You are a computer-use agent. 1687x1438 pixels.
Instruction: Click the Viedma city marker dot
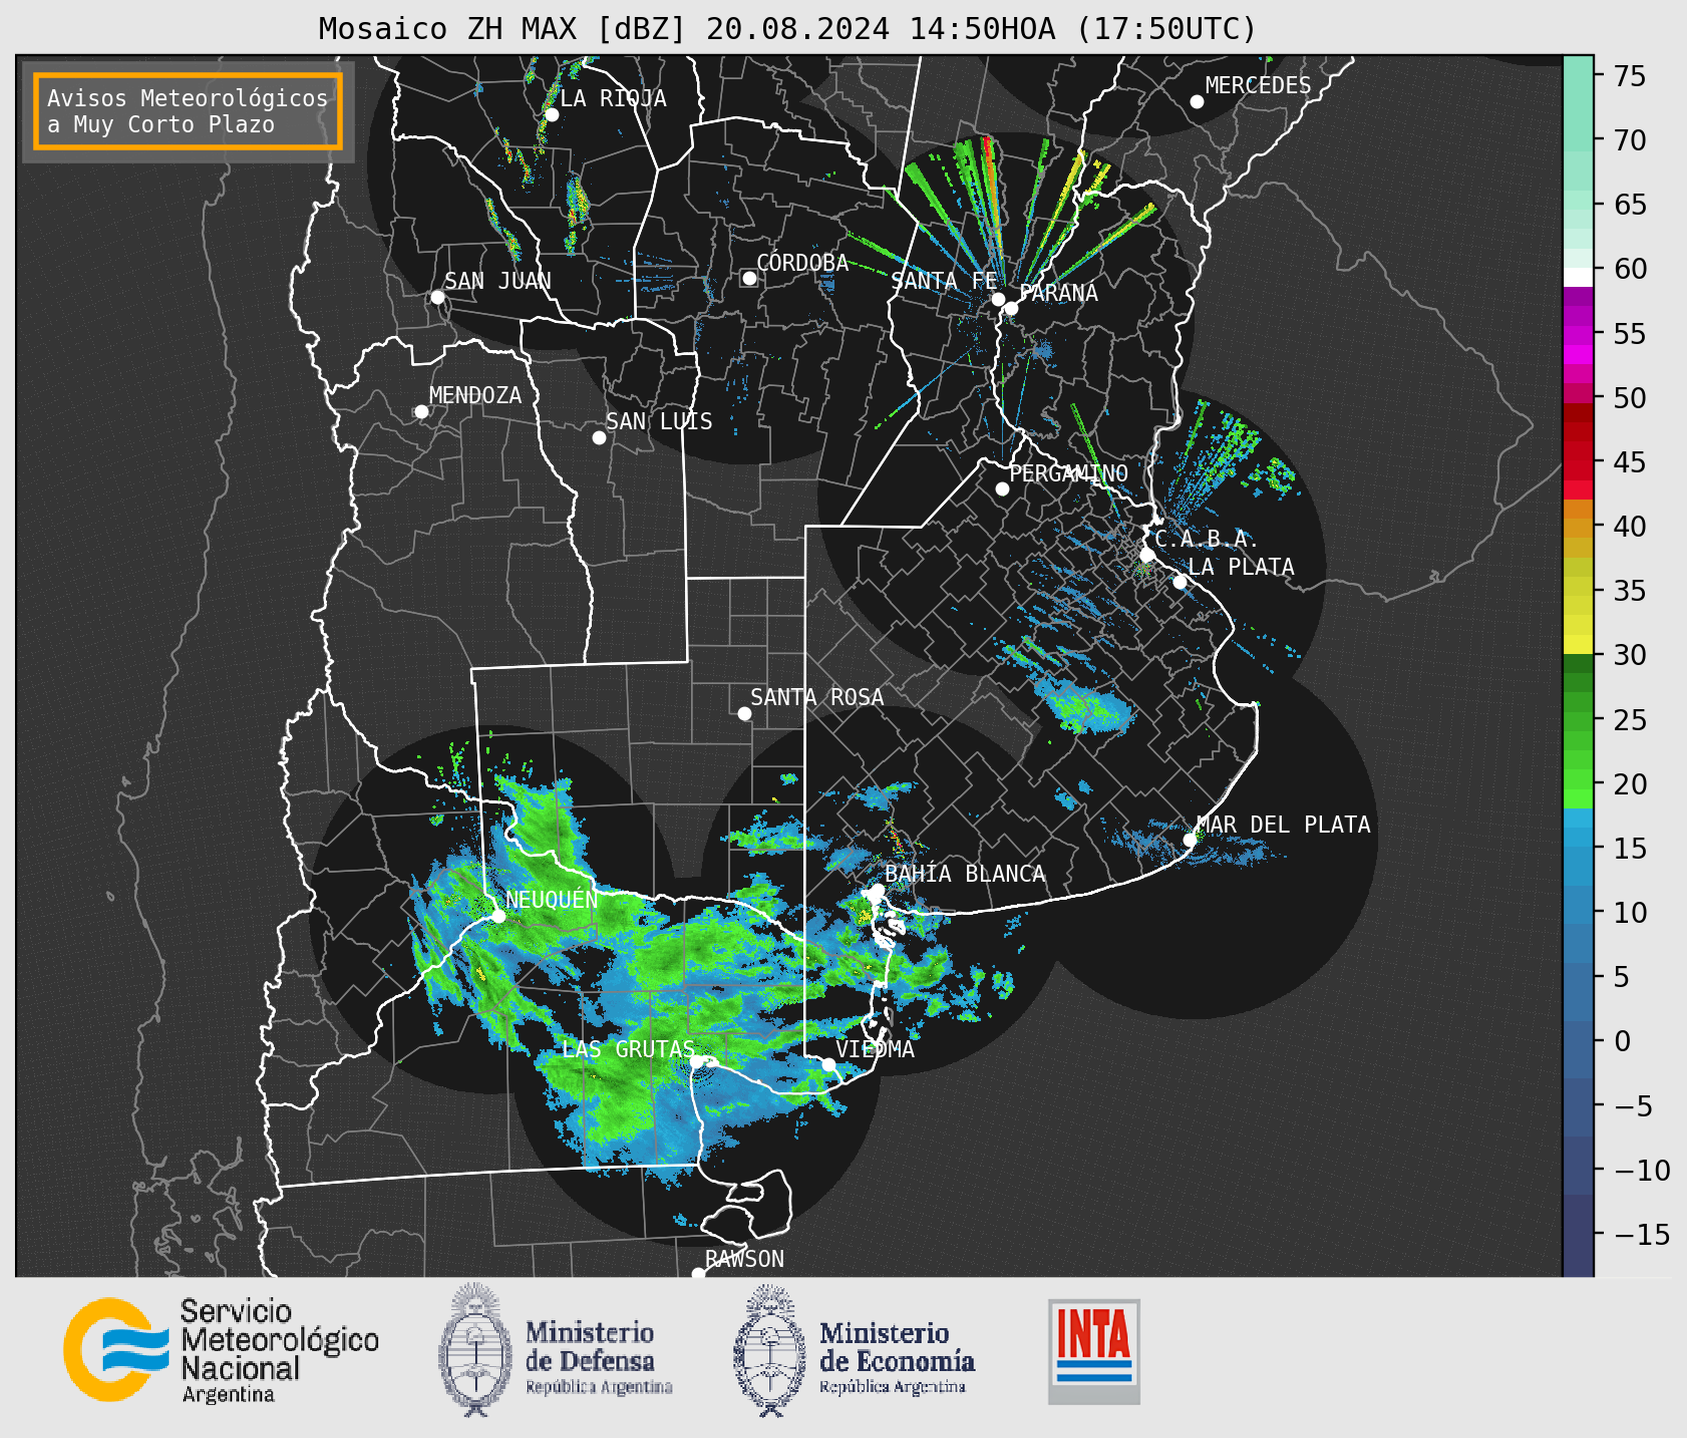click(x=828, y=1065)
